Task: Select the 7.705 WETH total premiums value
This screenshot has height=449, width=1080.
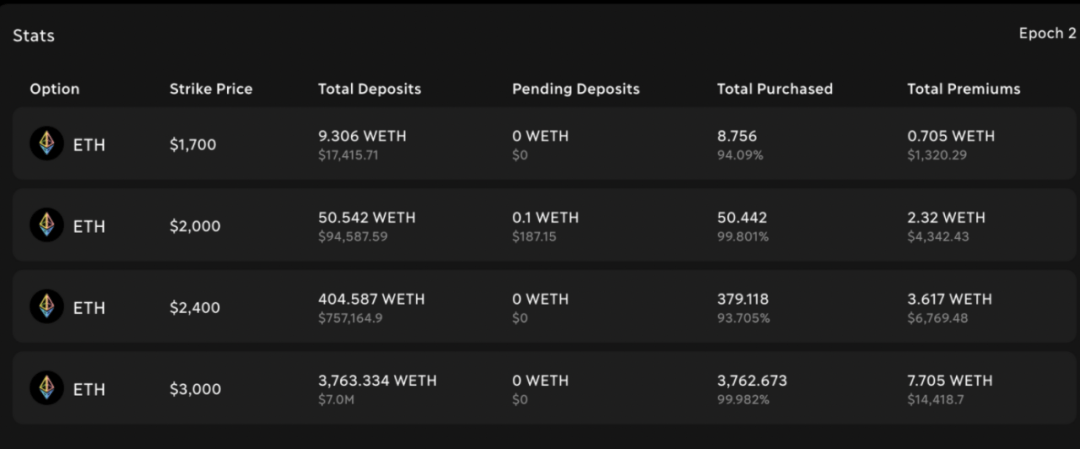Action: pos(950,380)
